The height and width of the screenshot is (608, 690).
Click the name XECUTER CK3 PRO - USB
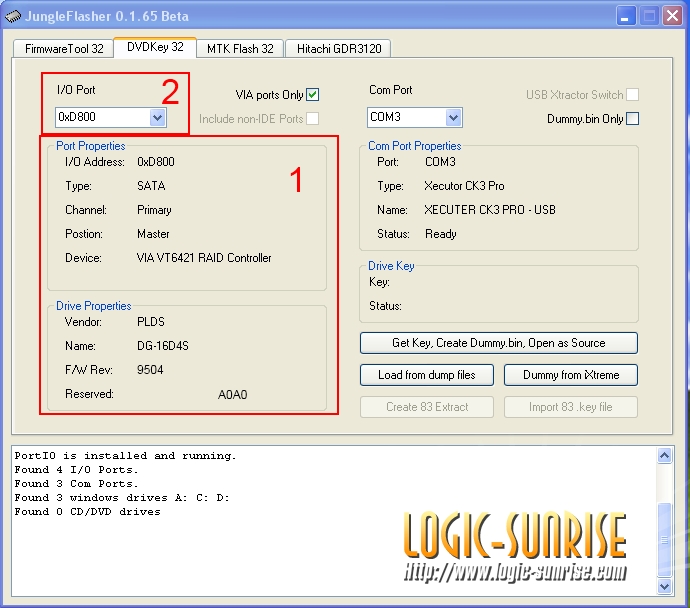(490, 210)
